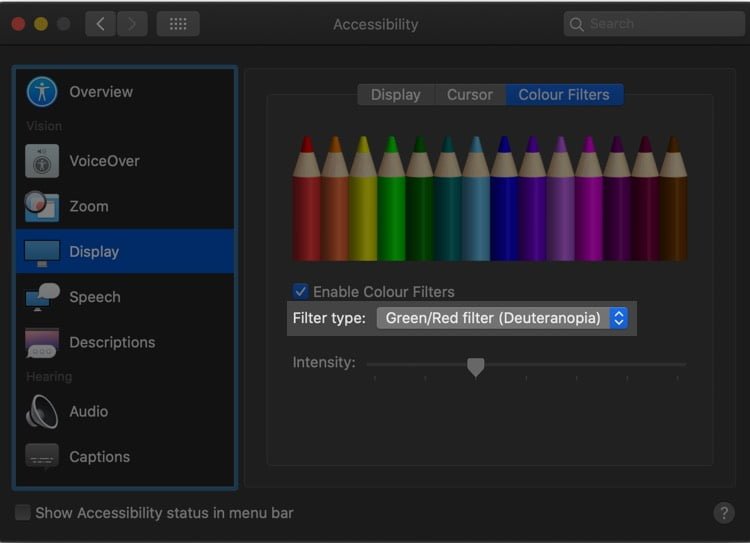Focus the Search field
The height and width of the screenshot is (543, 750).
(654, 24)
